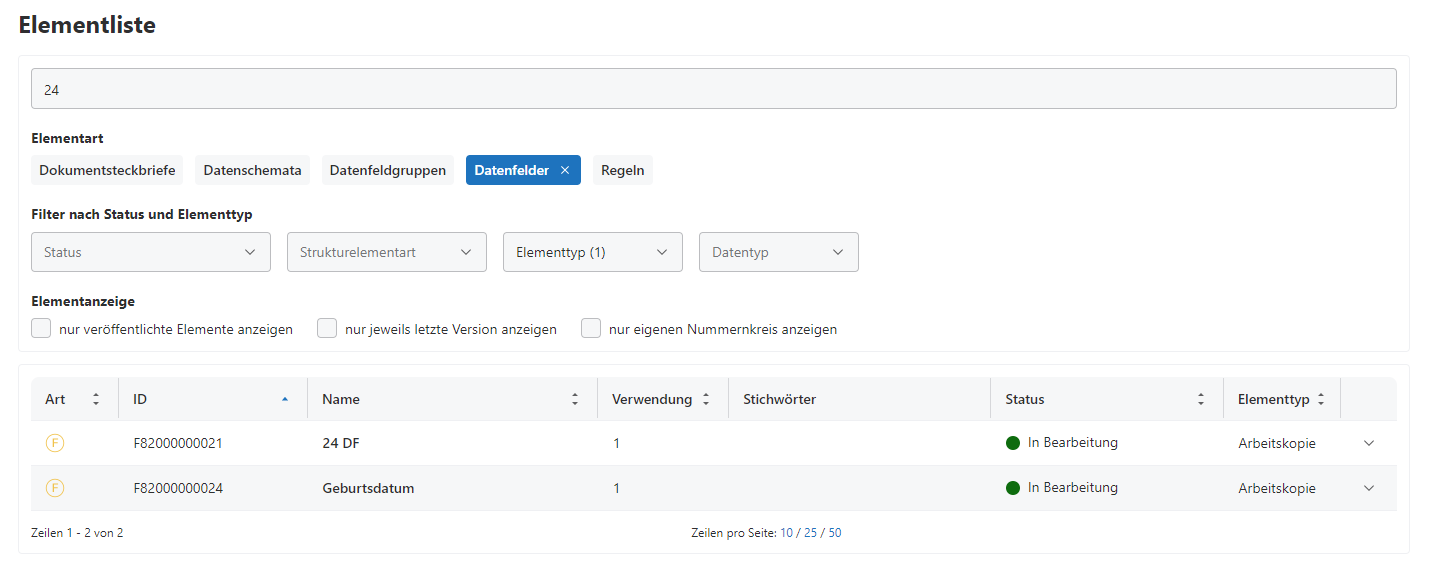Screen dimensions: 1429x570
Task: Expand row details for 24 DF
Action: pos(1369,443)
